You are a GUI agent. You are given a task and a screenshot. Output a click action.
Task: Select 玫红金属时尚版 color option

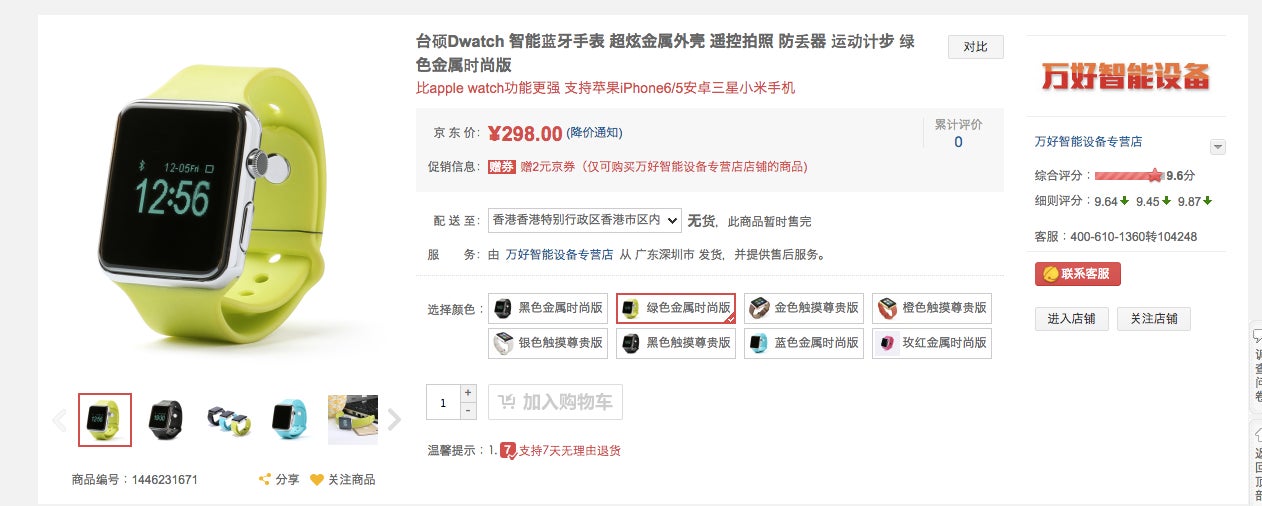(x=932, y=343)
